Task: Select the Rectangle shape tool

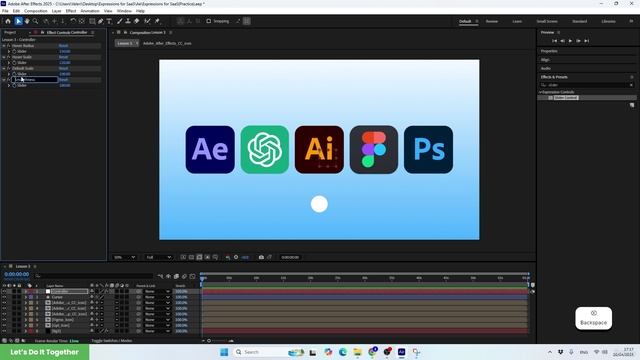Action: click(x=92, y=21)
